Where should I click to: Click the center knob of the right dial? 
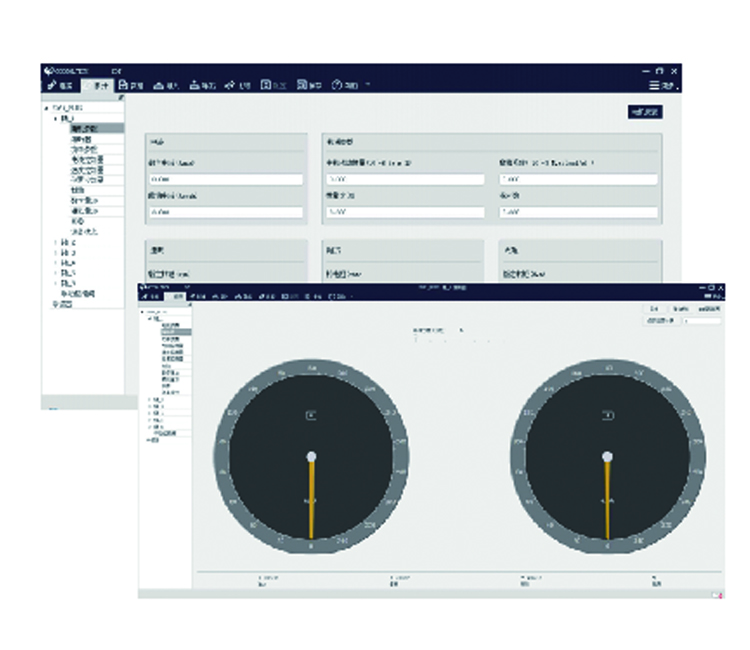[x=606, y=456]
